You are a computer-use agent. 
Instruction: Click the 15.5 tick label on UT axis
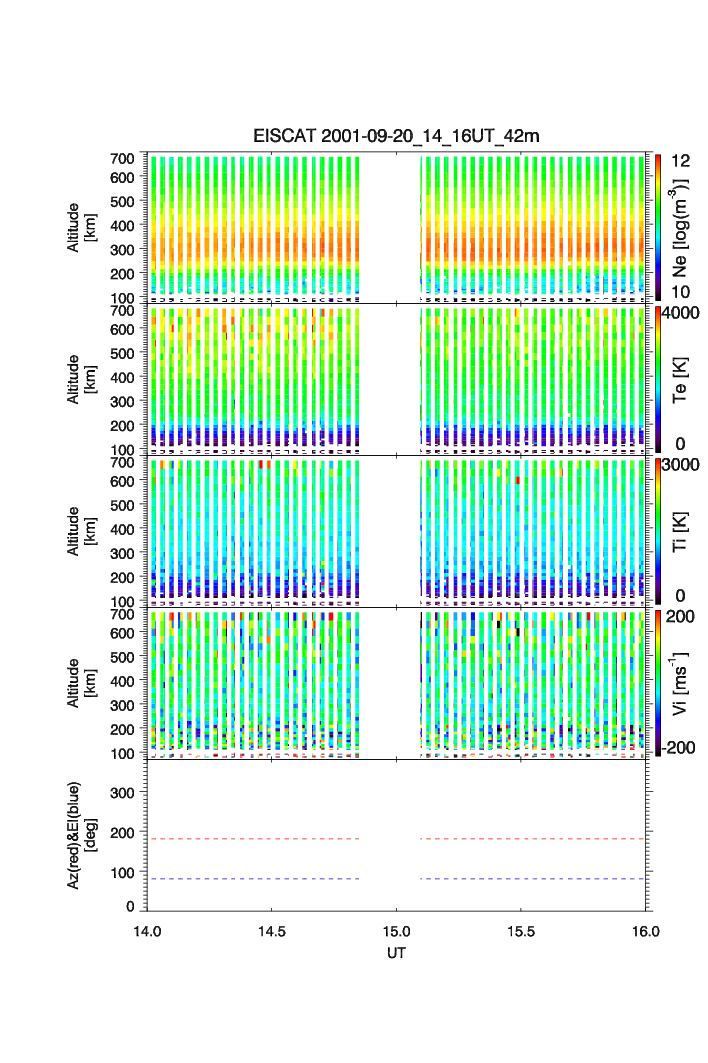click(x=521, y=931)
